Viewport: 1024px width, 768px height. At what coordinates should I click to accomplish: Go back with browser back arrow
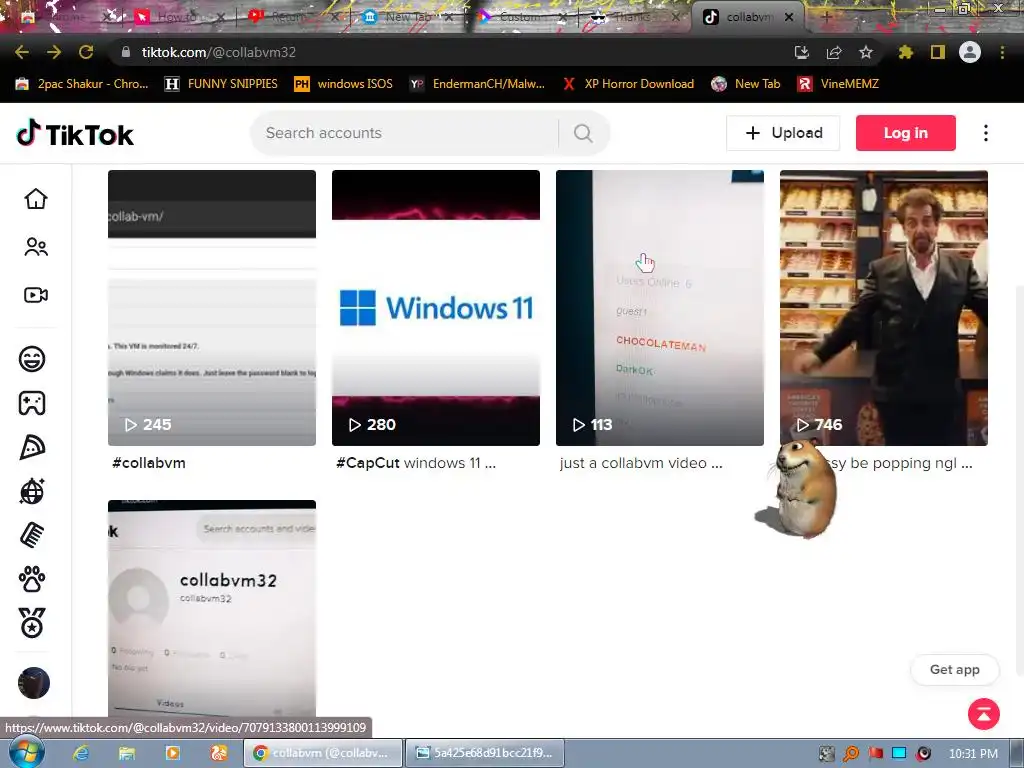22,52
